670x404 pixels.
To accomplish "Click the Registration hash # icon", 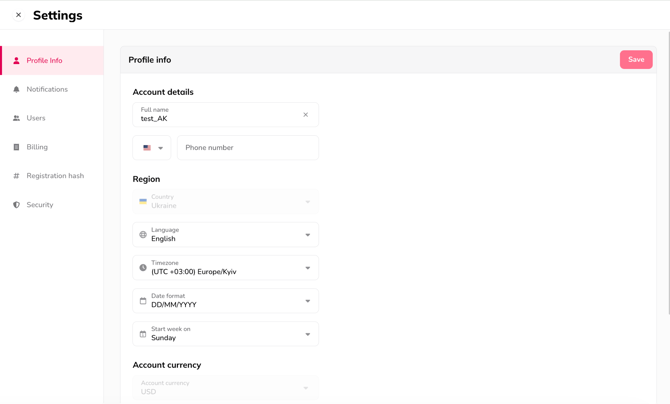I will tap(16, 176).
